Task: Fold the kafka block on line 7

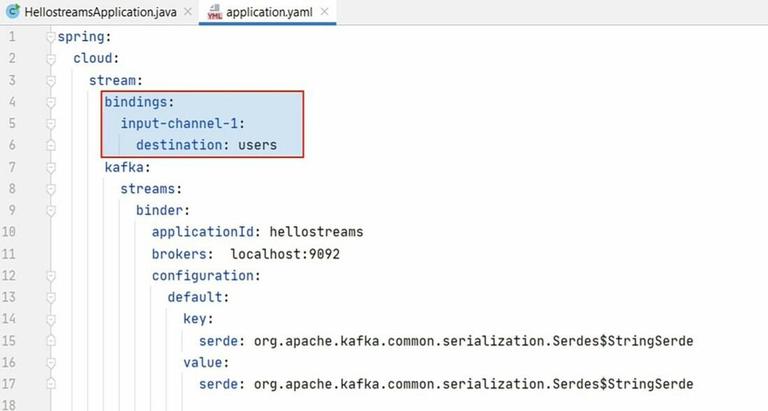Action: point(51,167)
